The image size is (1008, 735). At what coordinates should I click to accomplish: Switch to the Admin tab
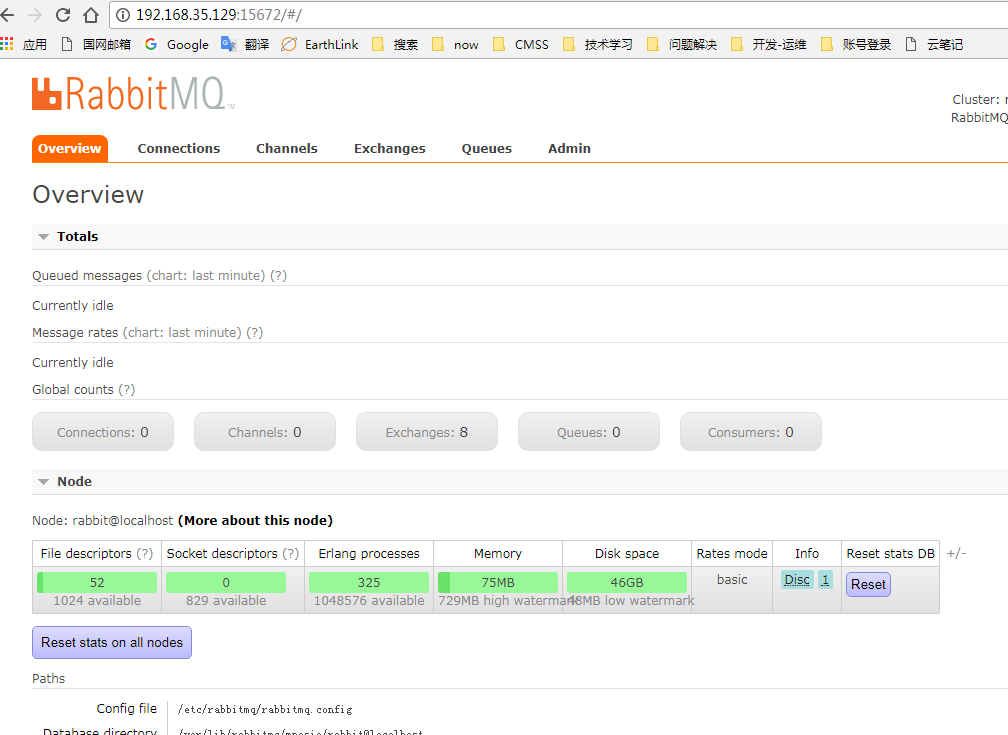pyautogui.click(x=569, y=149)
